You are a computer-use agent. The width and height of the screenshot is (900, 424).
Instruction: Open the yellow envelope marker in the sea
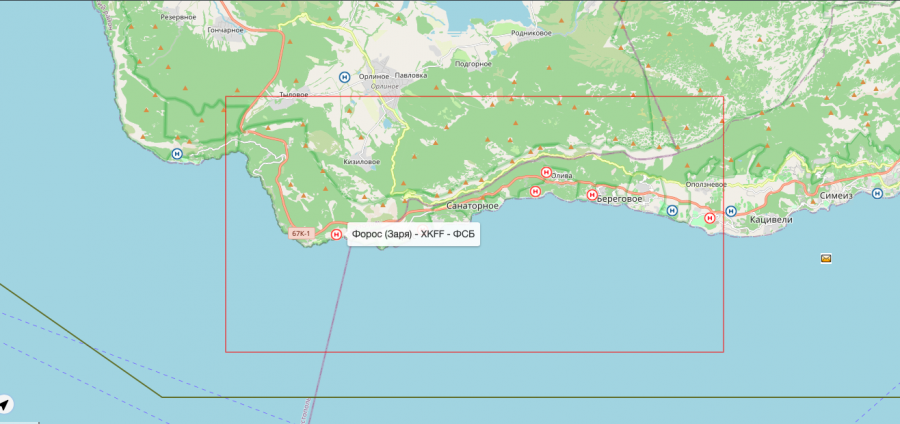826,258
